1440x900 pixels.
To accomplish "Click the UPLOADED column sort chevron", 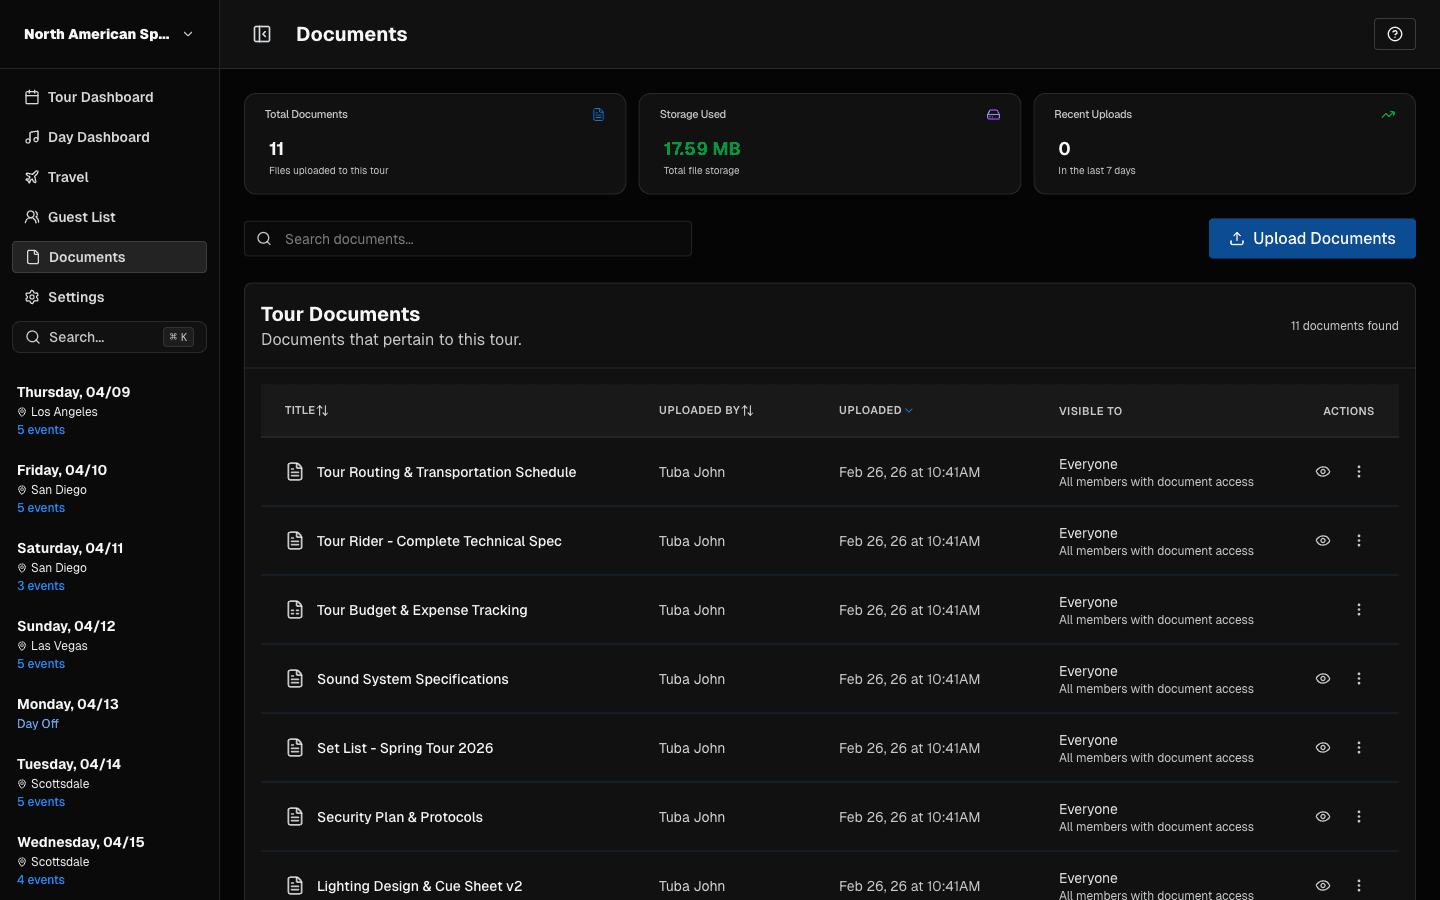I will click(x=908, y=410).
